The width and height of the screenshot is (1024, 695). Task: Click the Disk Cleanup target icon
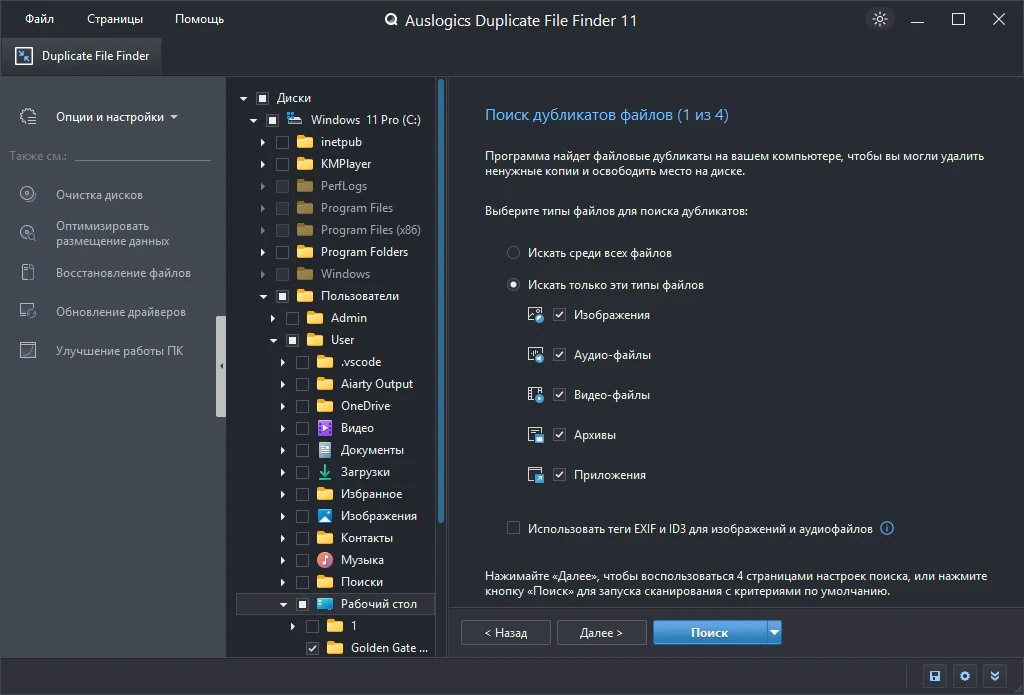point(27,194)
